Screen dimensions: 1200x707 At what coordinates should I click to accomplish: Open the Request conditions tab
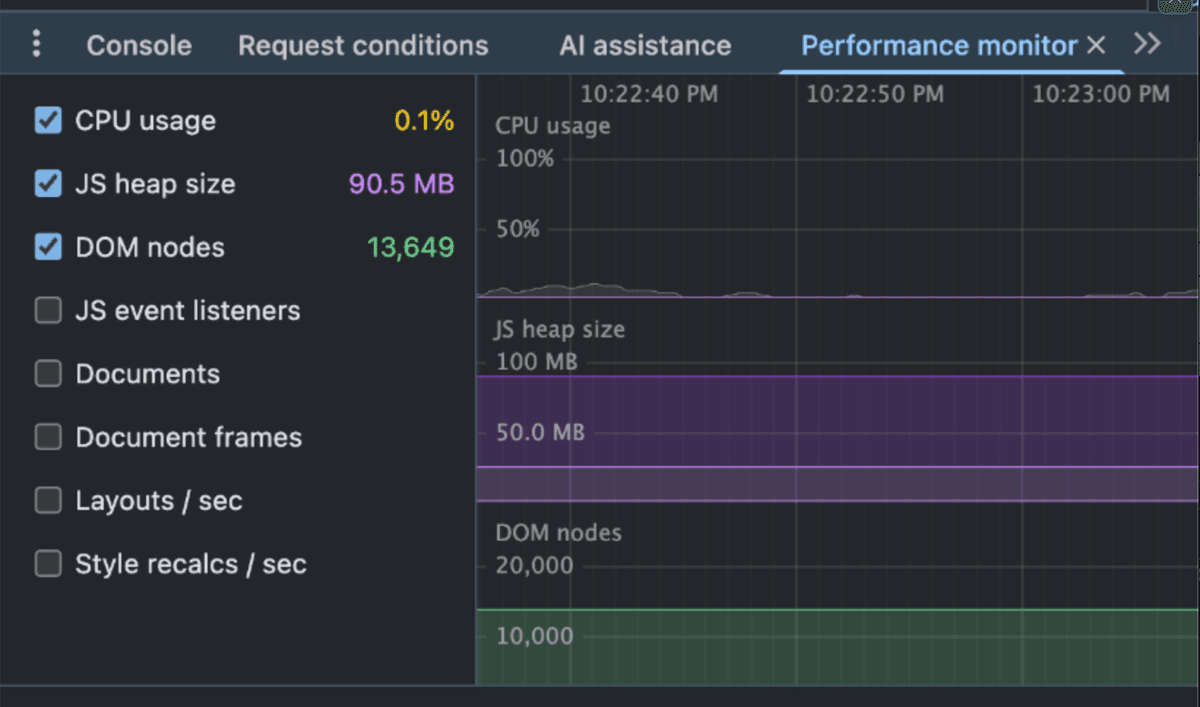click(x=363, y=45)
